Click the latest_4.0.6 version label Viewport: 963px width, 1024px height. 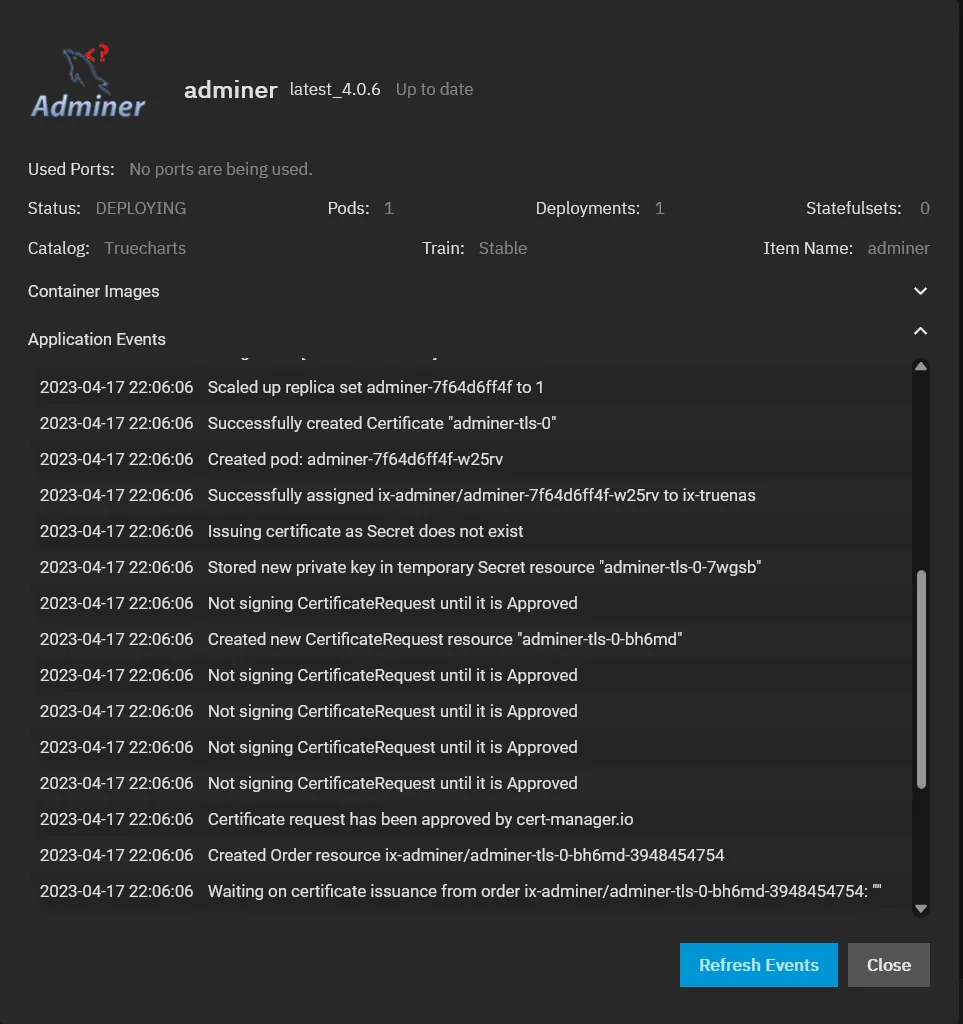click(x=334, y=89)
